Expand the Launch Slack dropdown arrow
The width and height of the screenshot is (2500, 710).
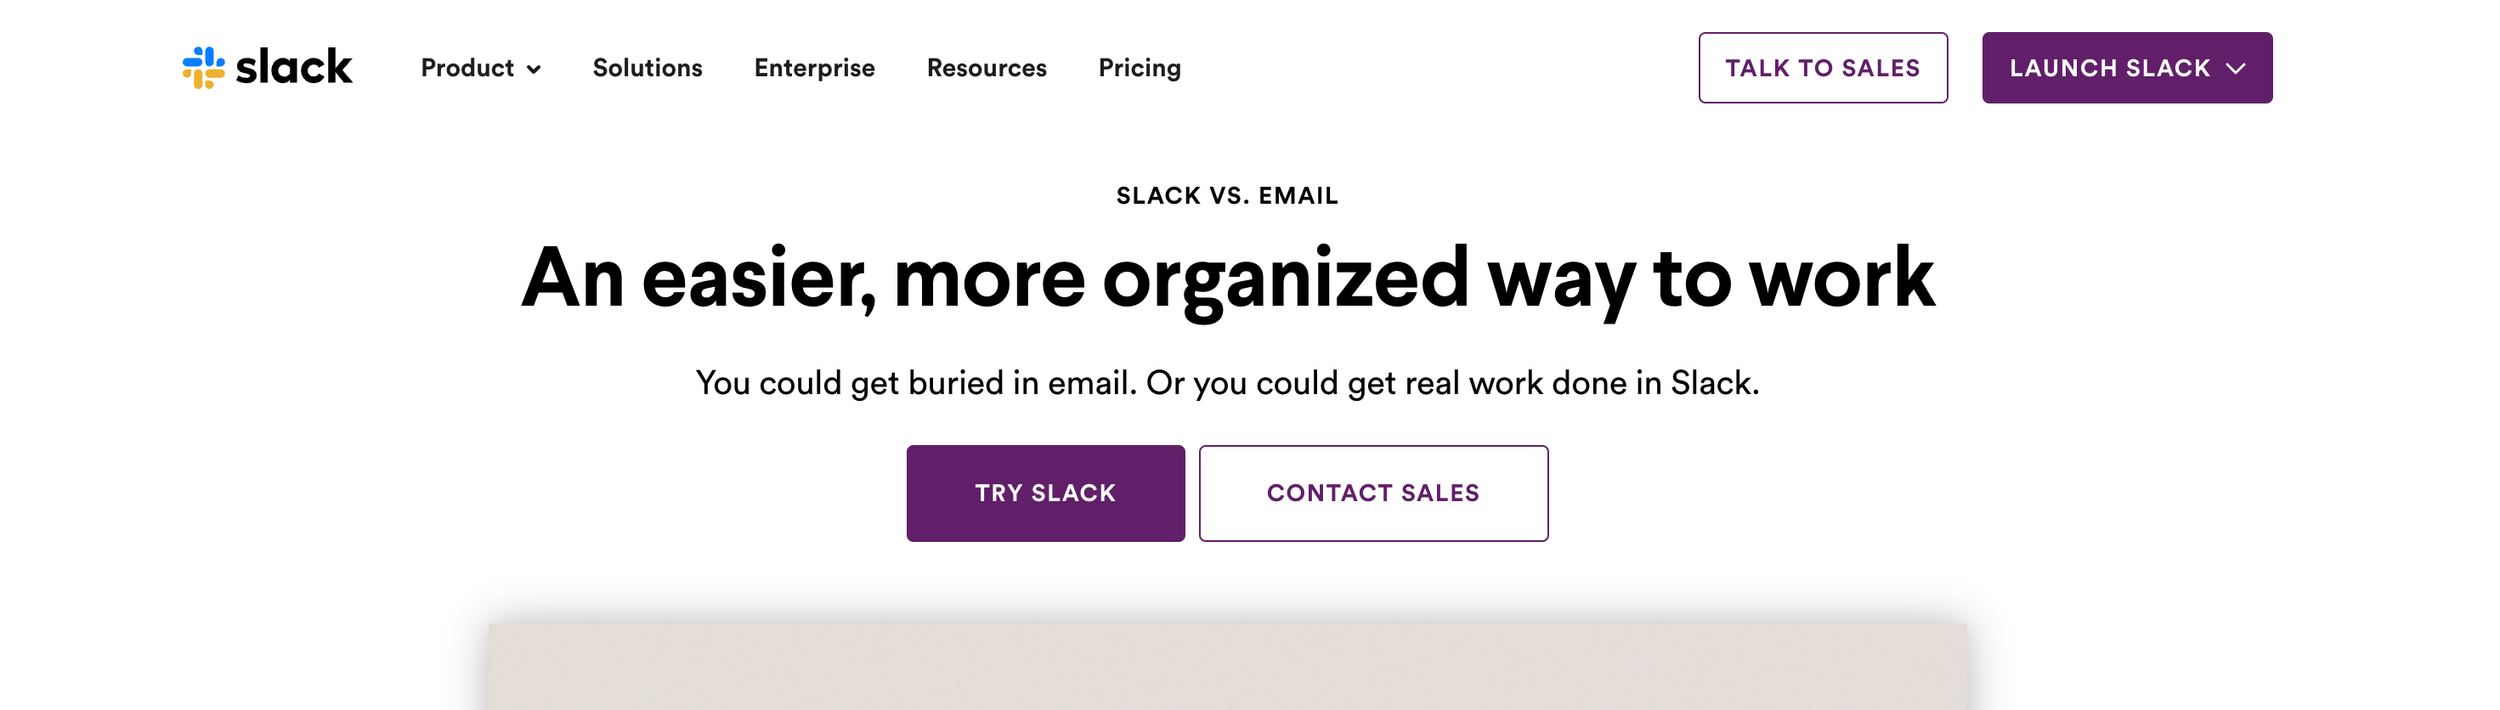click(x=2236, y=68)
